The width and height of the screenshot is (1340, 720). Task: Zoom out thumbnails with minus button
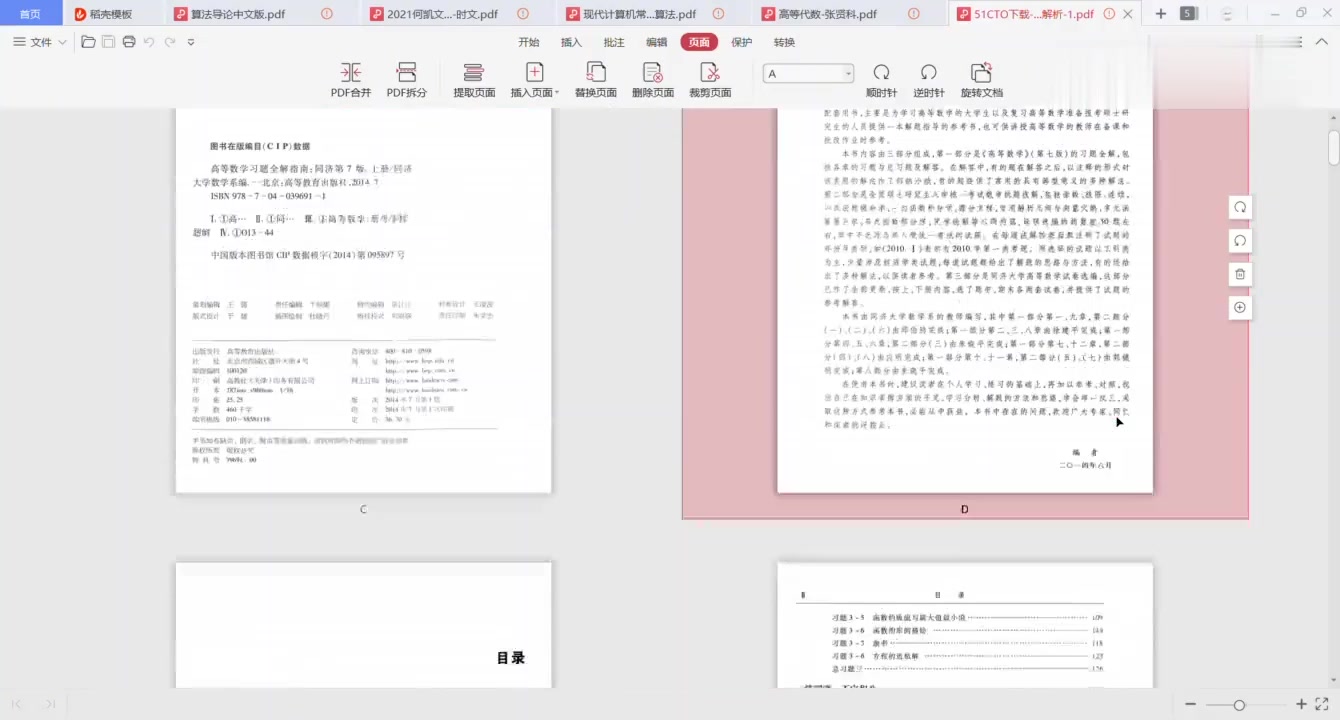(1190, 704)
